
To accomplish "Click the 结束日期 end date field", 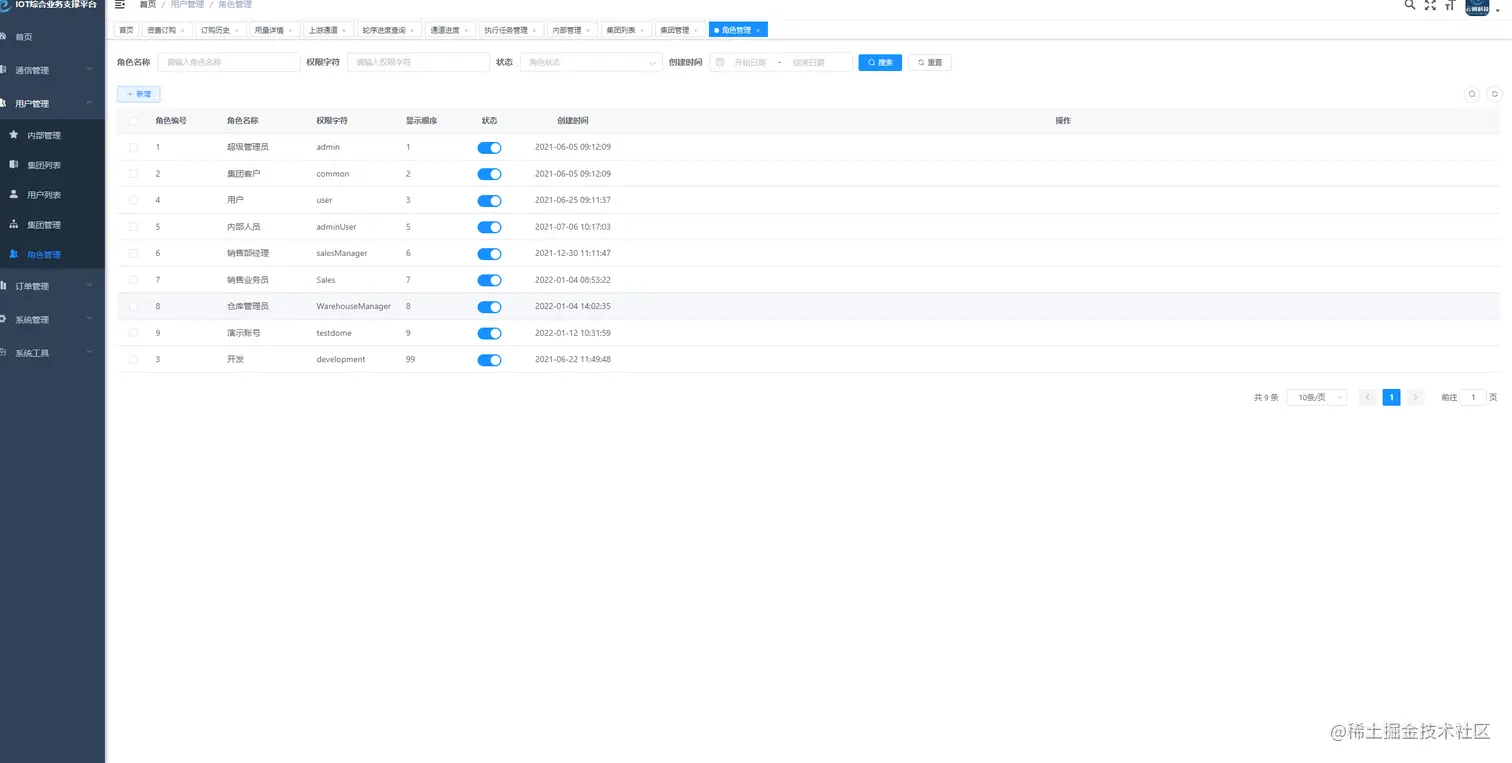I will [x=809, y=62].
